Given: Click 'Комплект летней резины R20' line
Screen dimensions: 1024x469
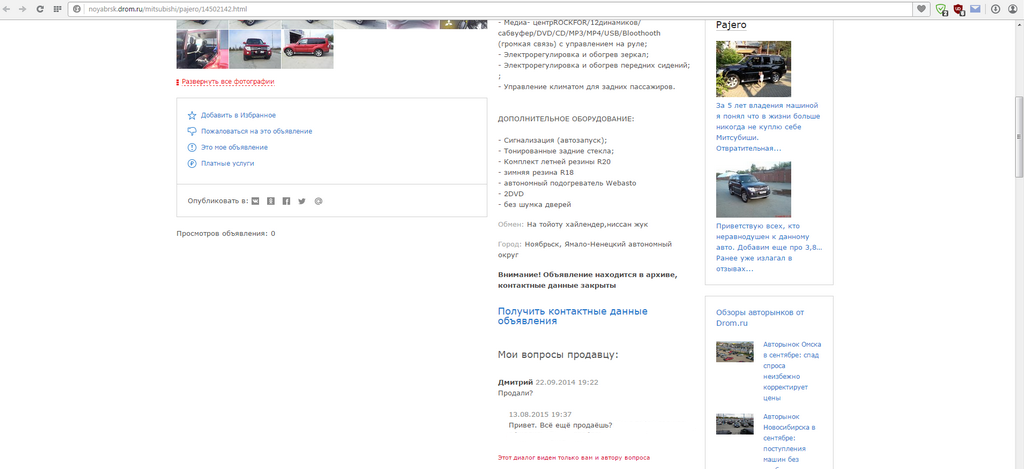Looking at the screenshot, I should 554,161.
